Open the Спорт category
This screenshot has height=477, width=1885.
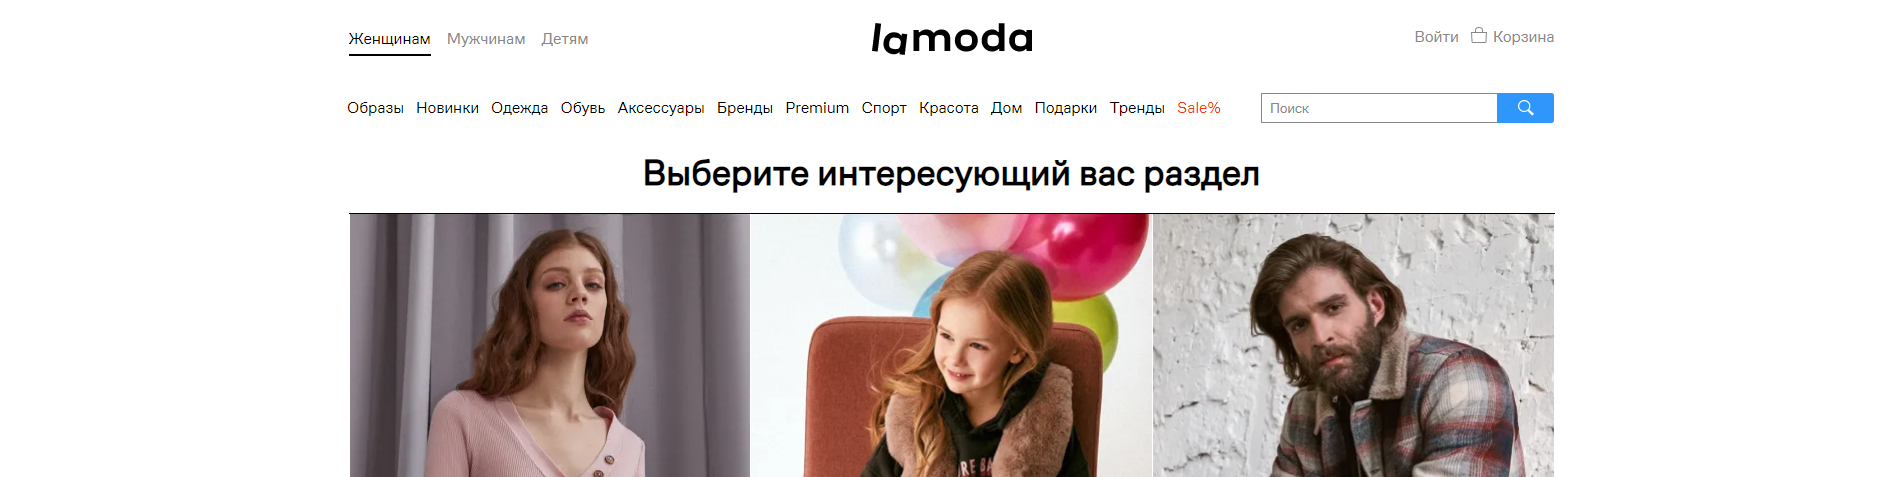(x=884, y=108)
